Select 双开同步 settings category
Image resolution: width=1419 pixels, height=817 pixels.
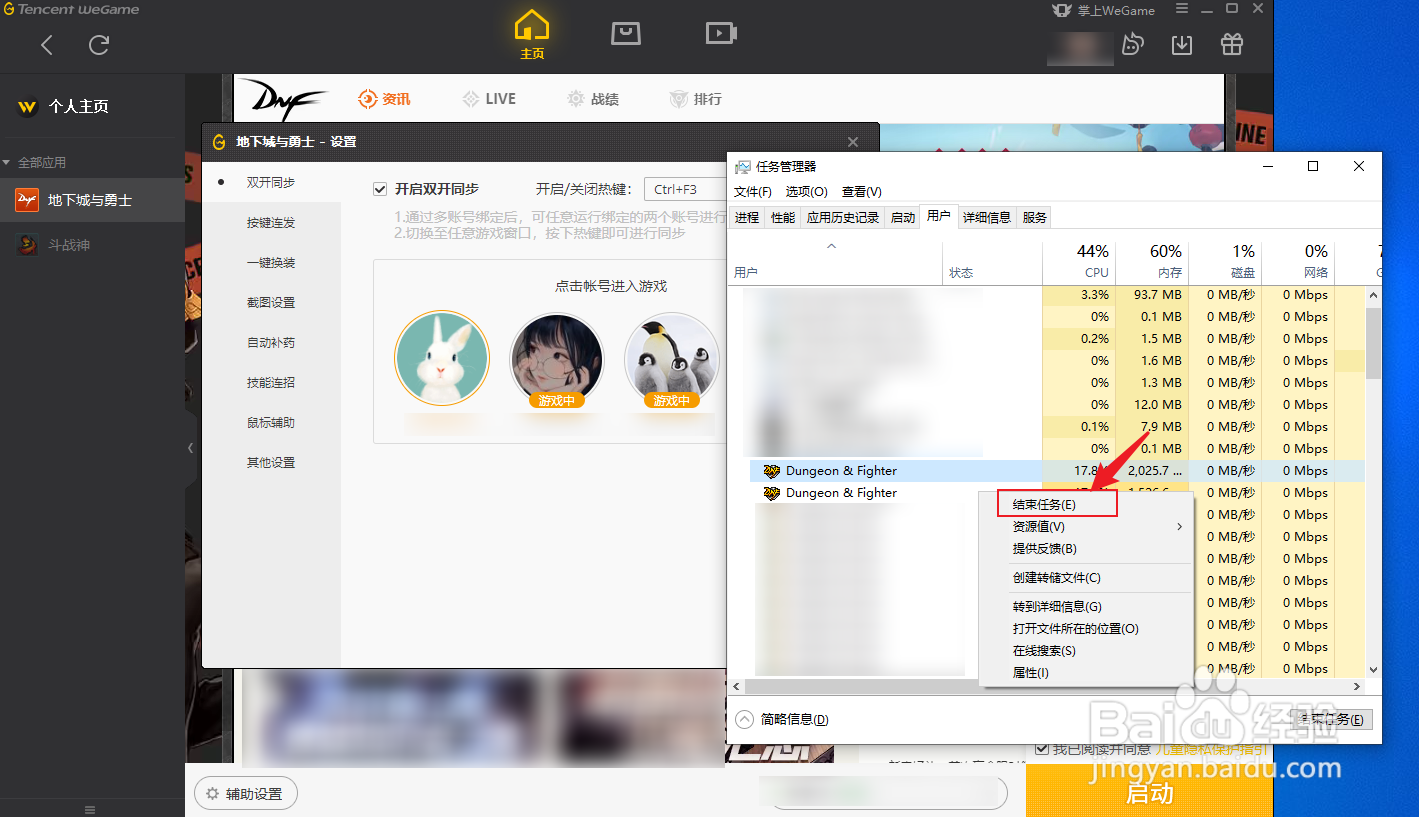pyautogui.click(x=271, y=182)
